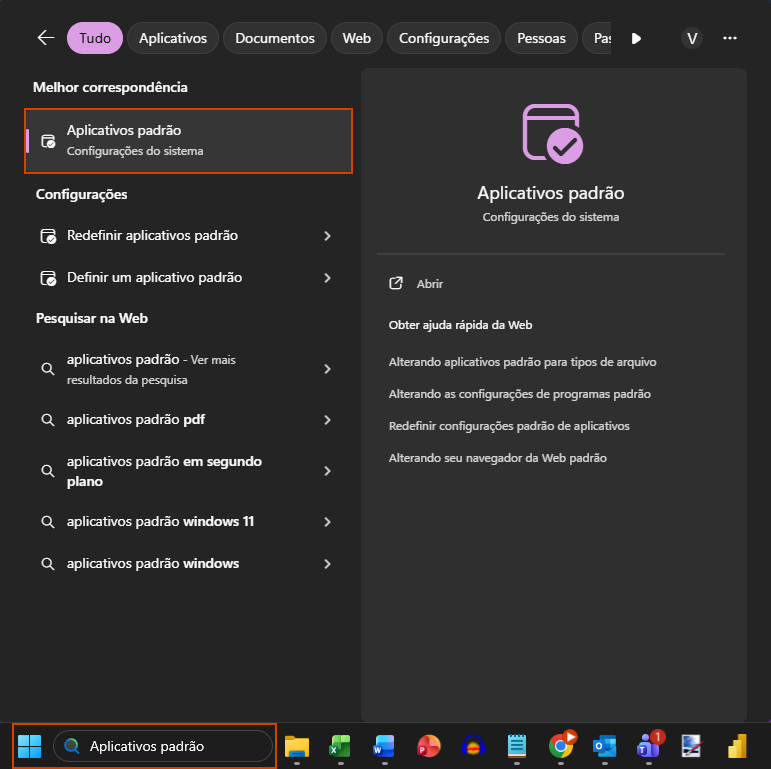This screenshot has width=771, height=769.
Task: Switch to the Documentos filter tab
Action: pyautogui.click(x=275, y=38)
